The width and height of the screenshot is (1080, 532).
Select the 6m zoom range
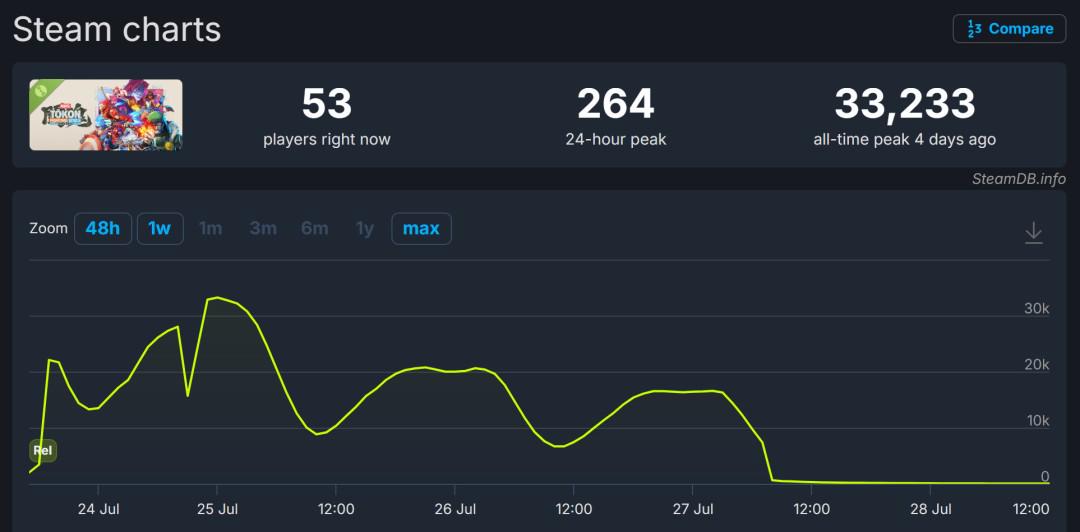[314, 229]
